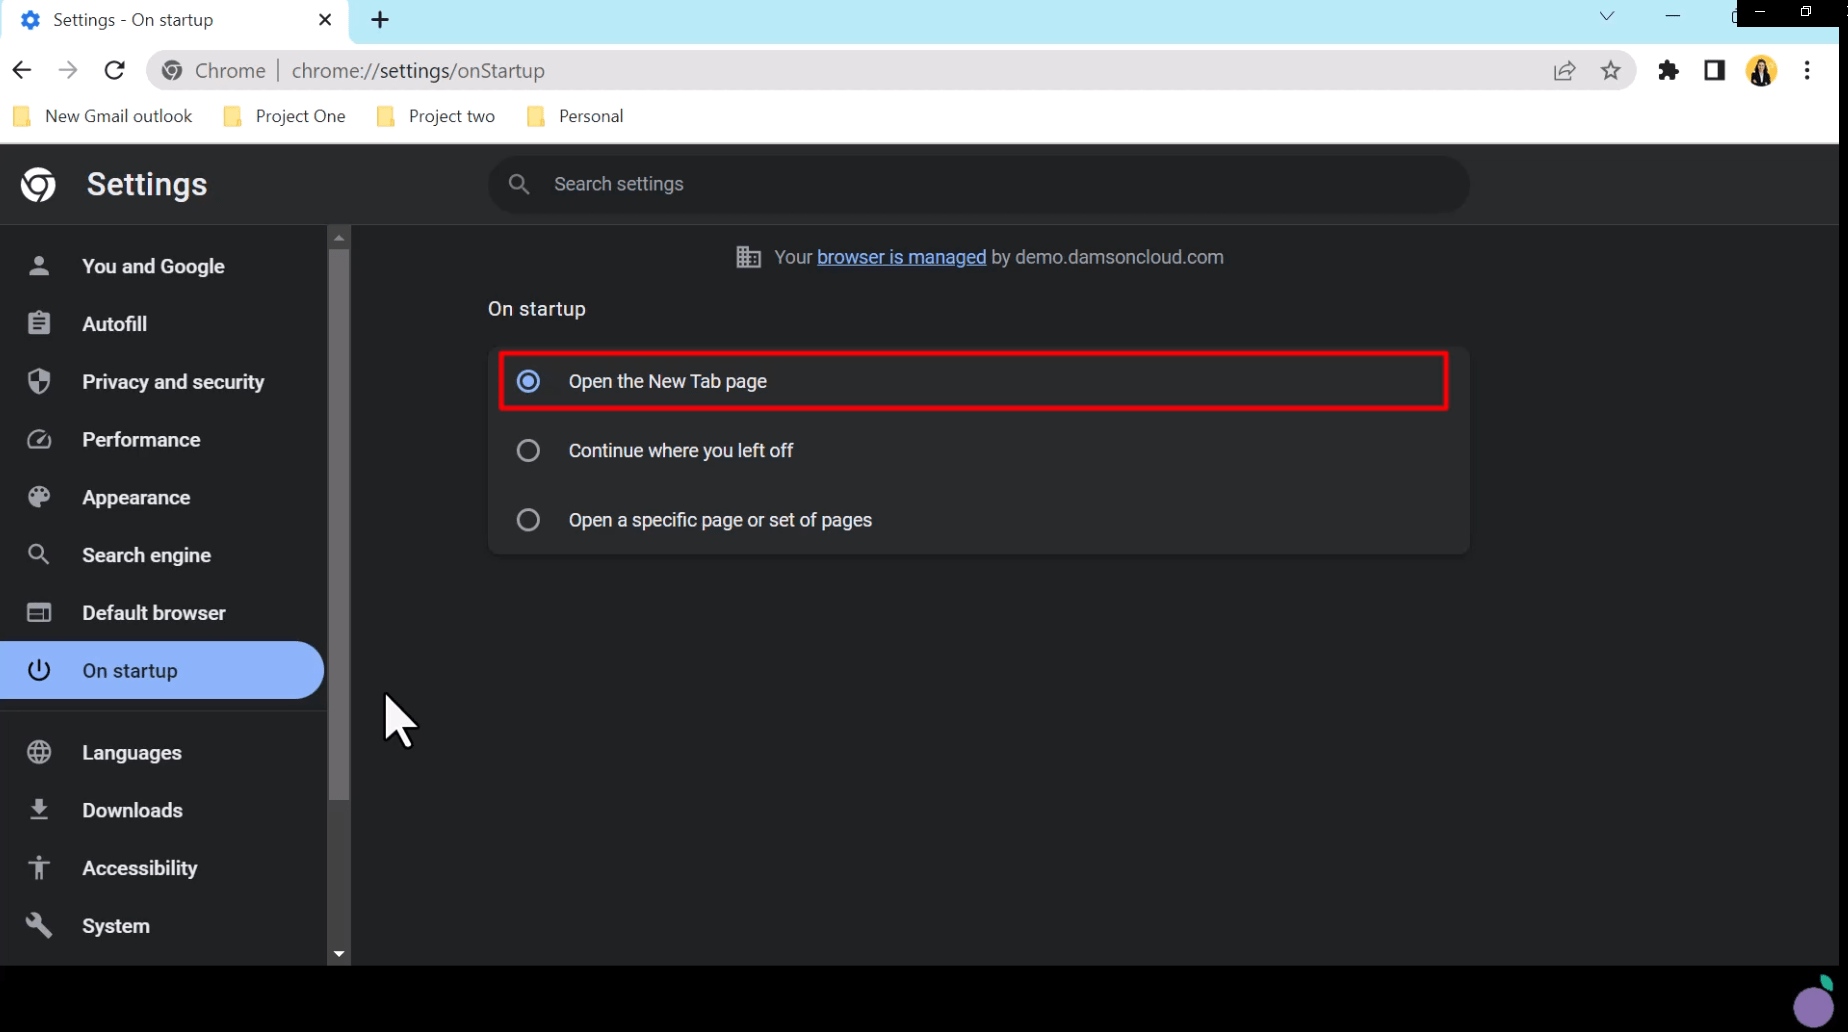Click the Downloads sidebar icon
1848x1032 pixels.
[x=131, y=810]
